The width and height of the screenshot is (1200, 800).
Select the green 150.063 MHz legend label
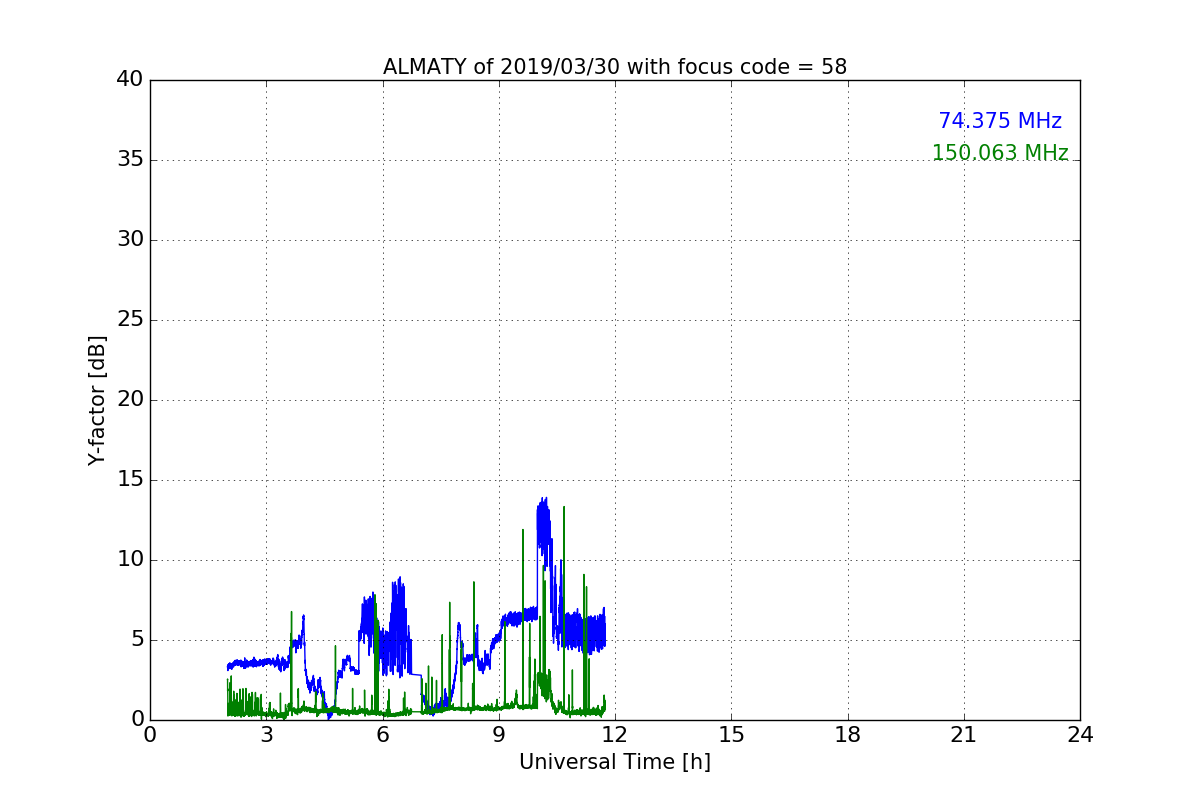(x=1000, y=153)
